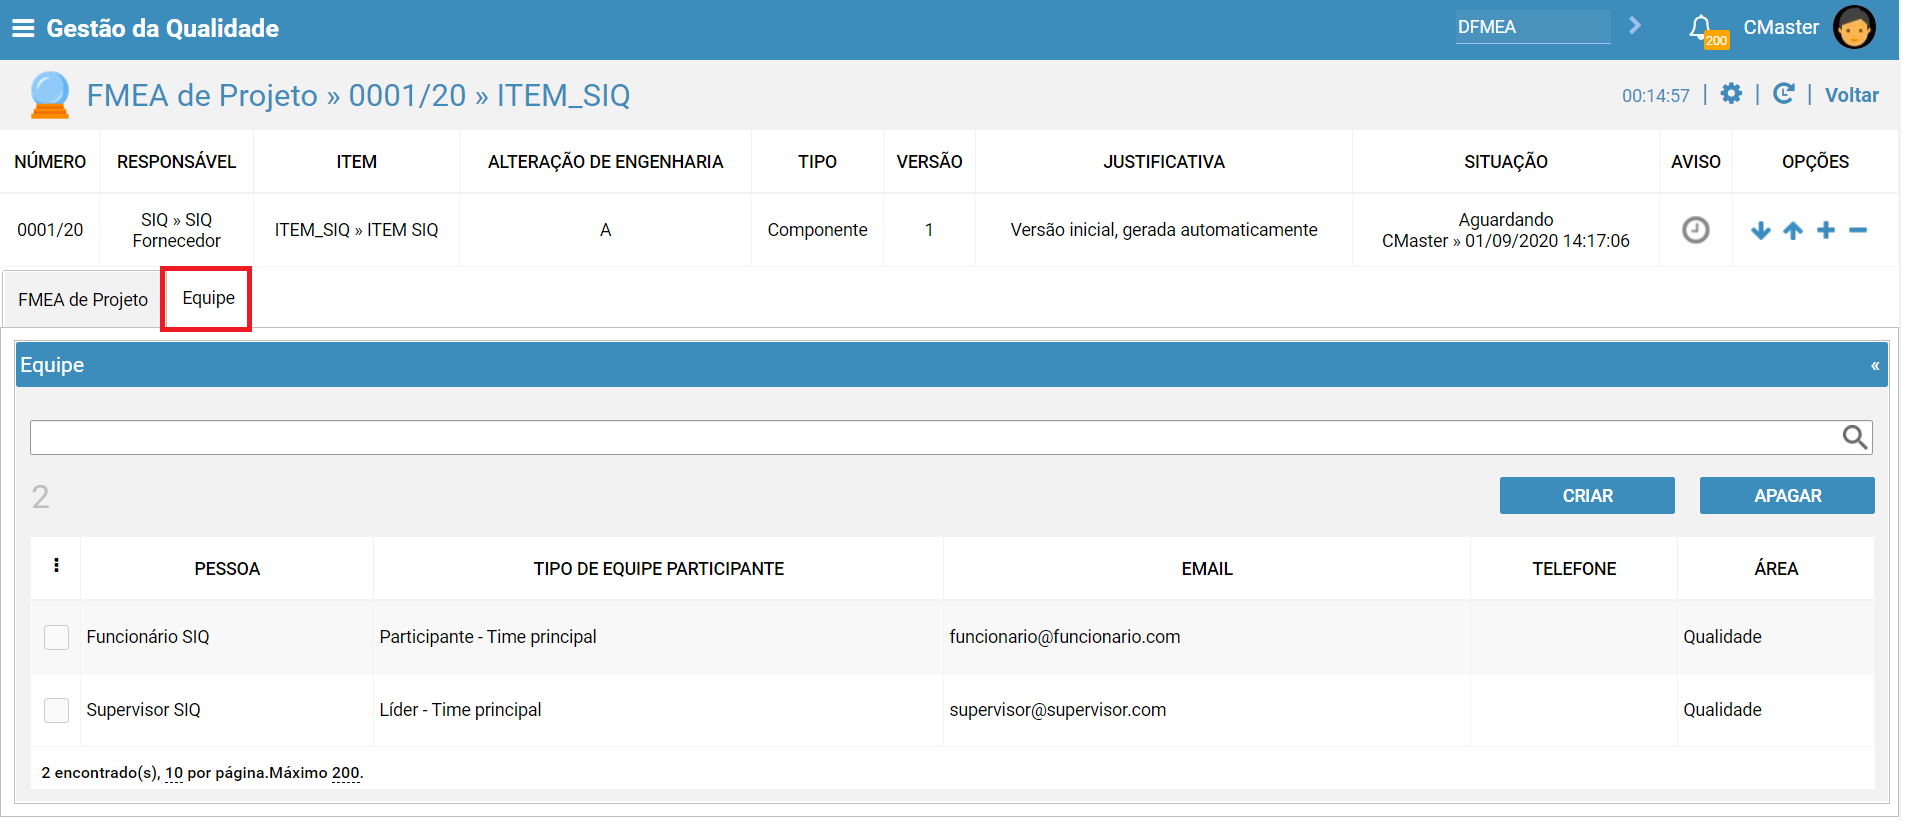Sort by the PESSOA column header

(227, 569)
